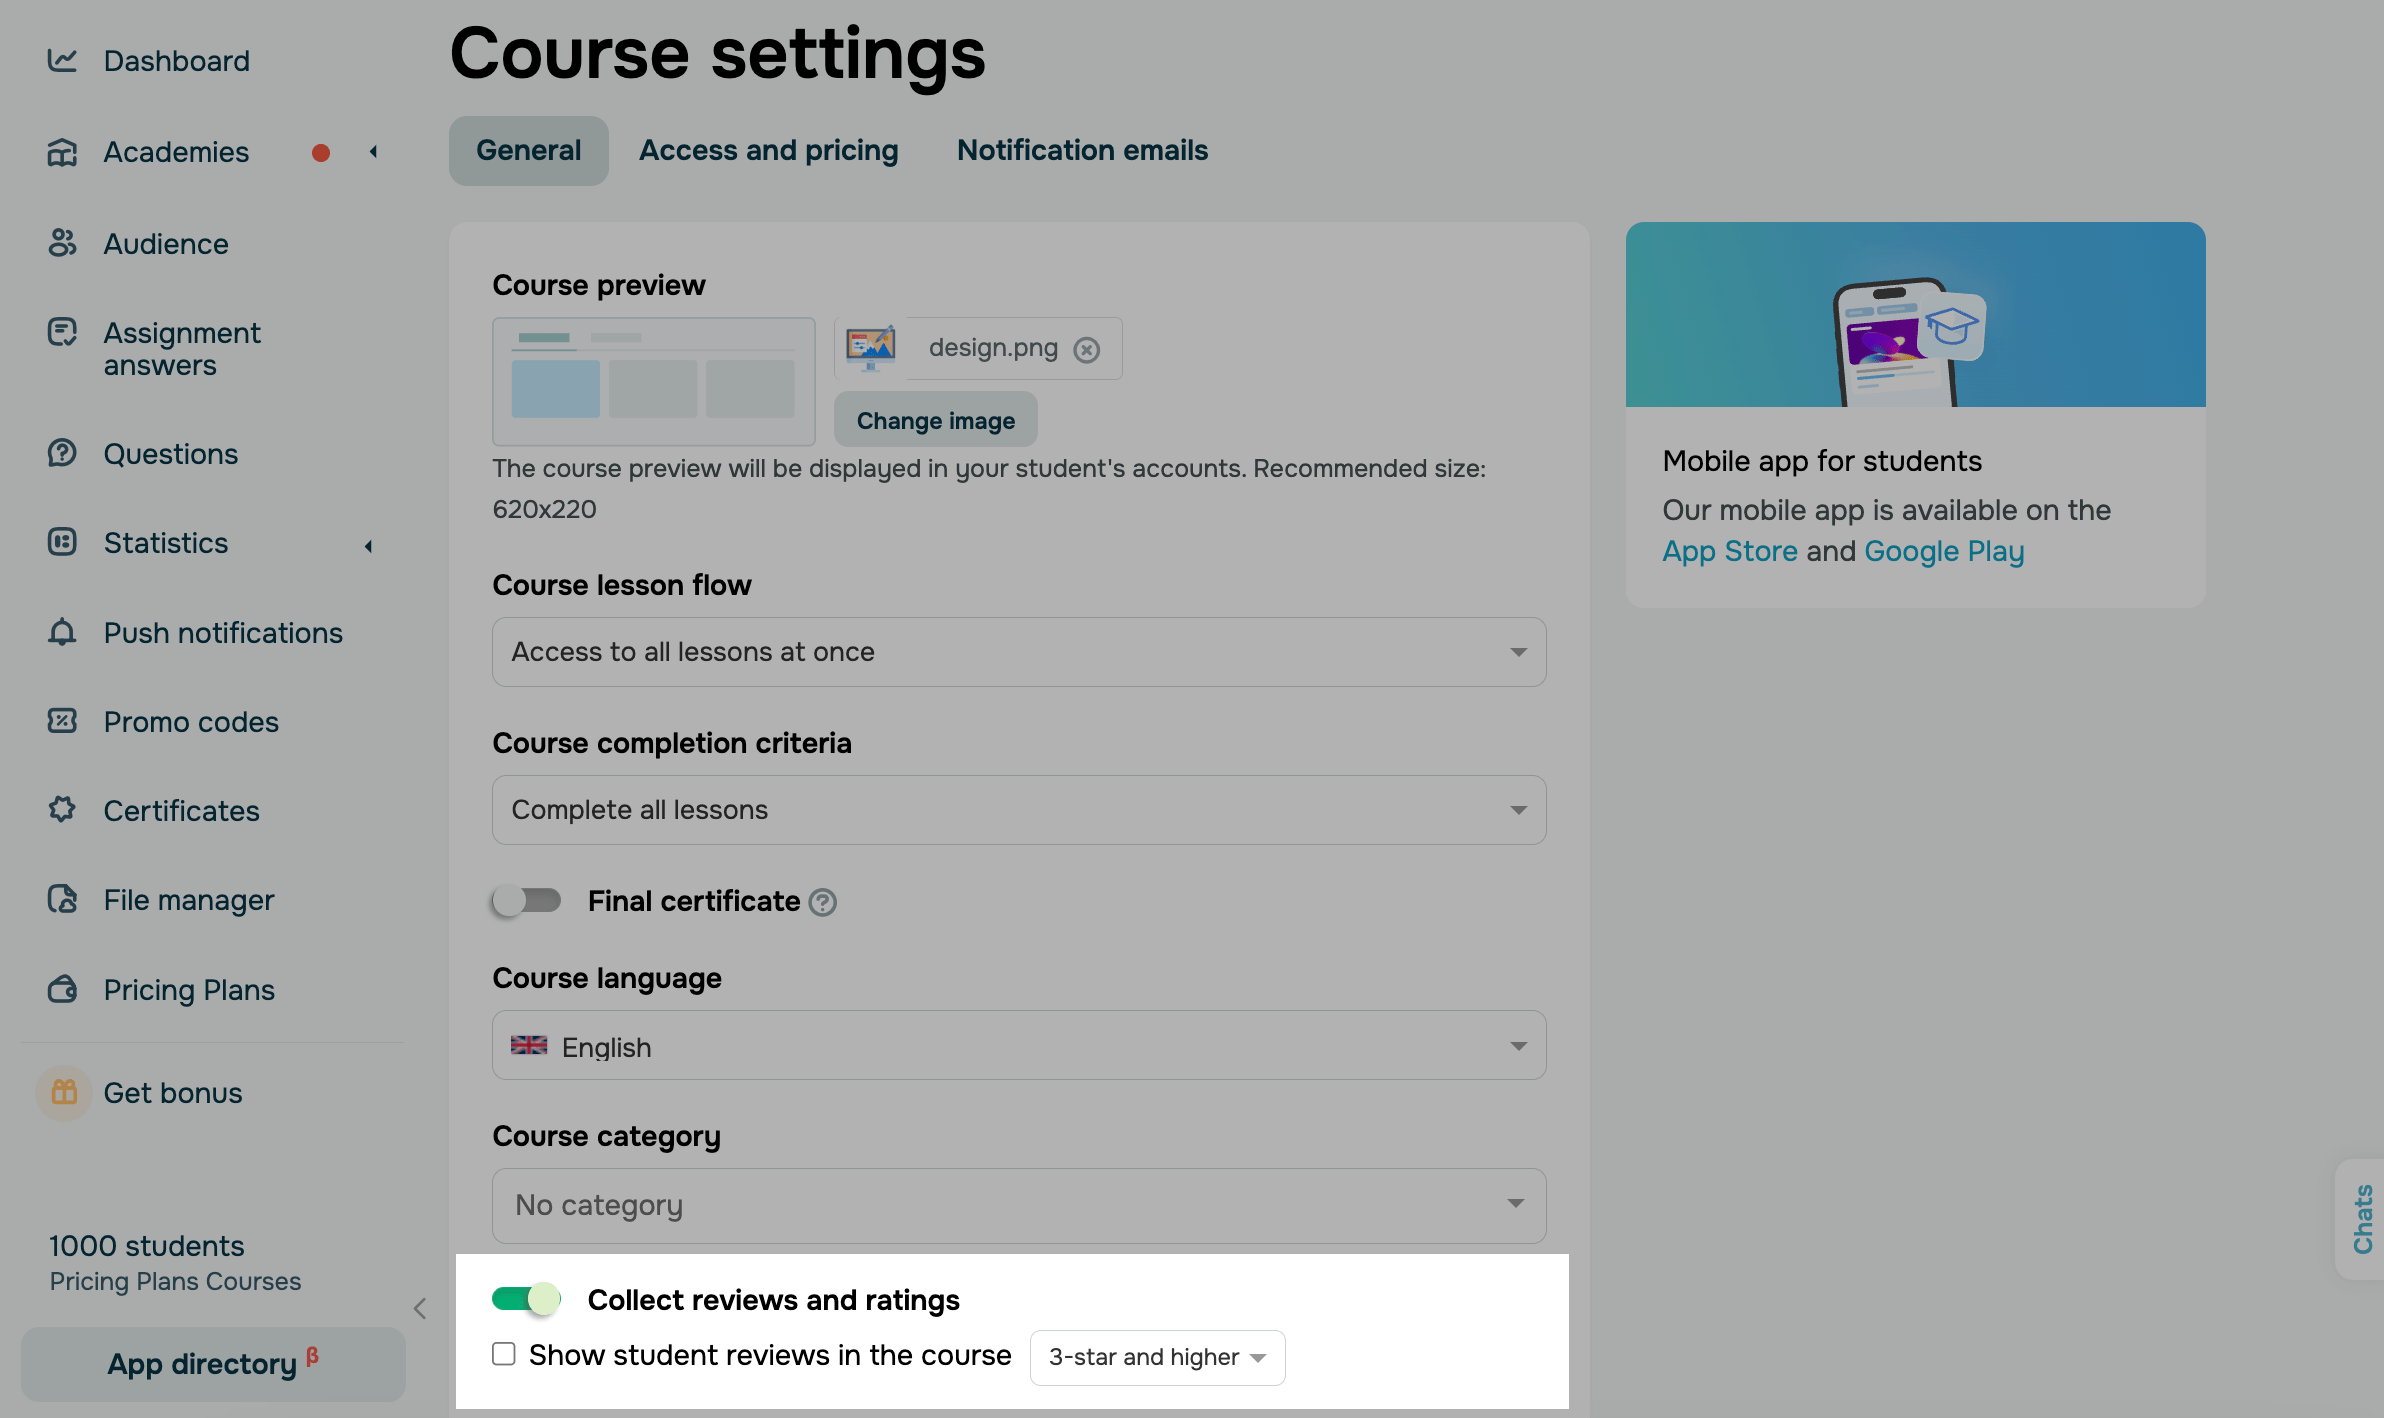Click the Push notifications bell icon
The image size is (2384, 1418).
[62, 632]
